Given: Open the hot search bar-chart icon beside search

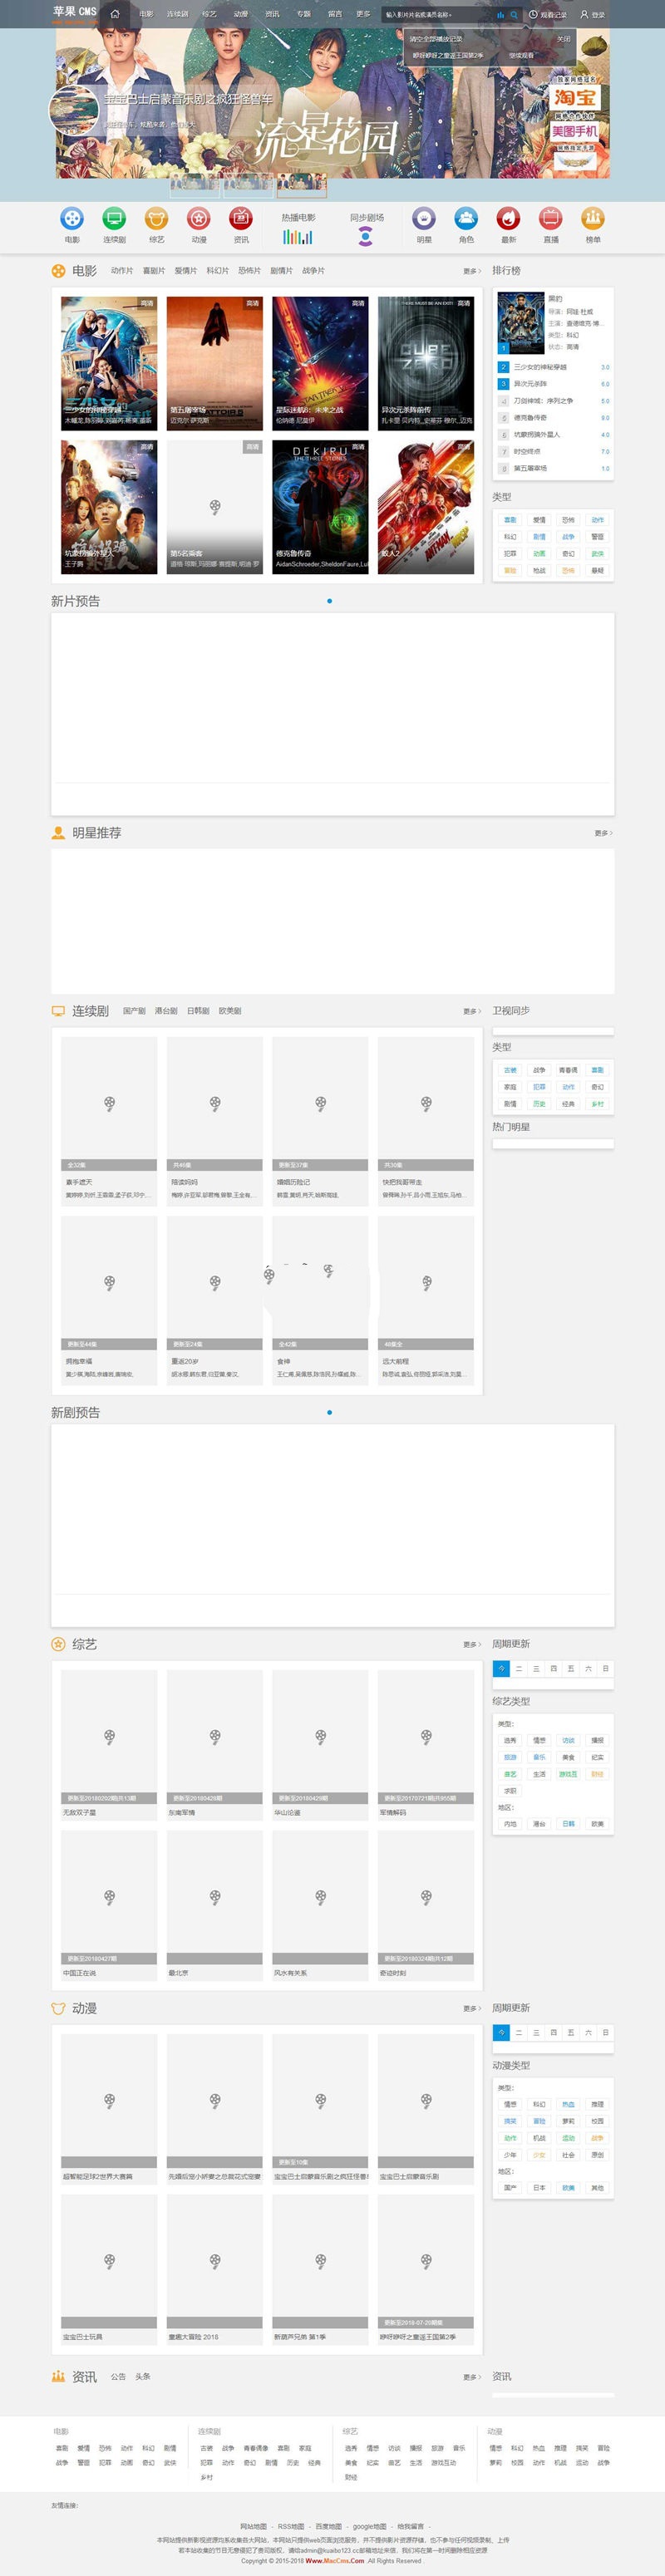Looking at the screenshot, I should click(x=500, y=15).
